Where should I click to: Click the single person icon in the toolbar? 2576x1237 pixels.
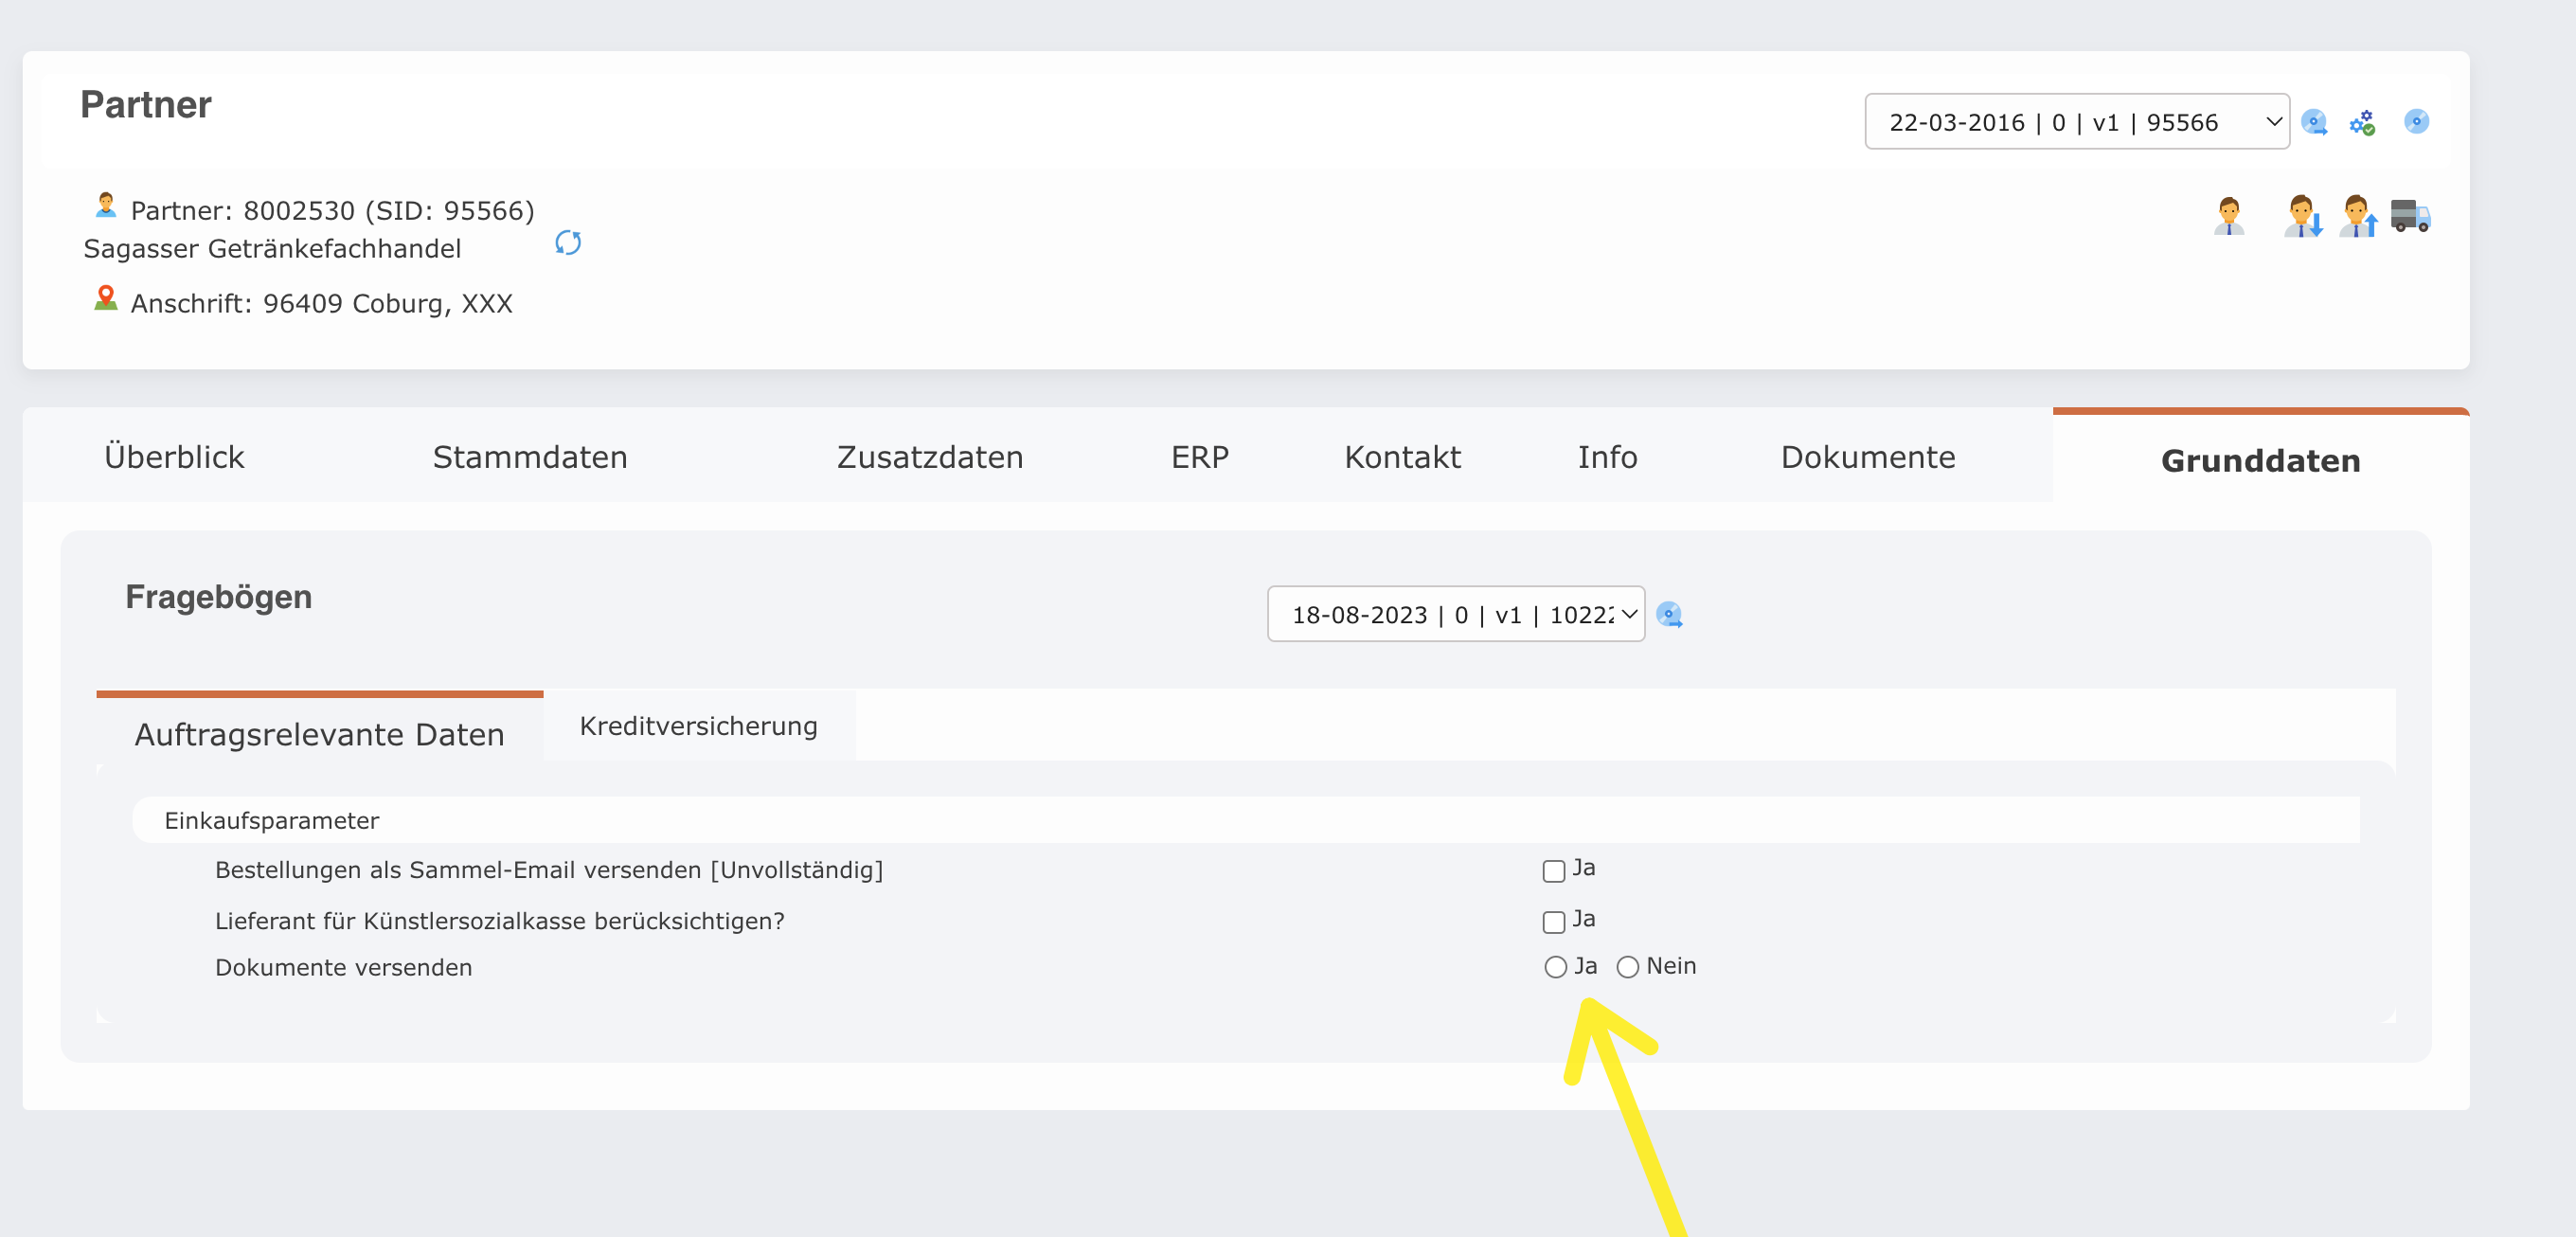2230,215
